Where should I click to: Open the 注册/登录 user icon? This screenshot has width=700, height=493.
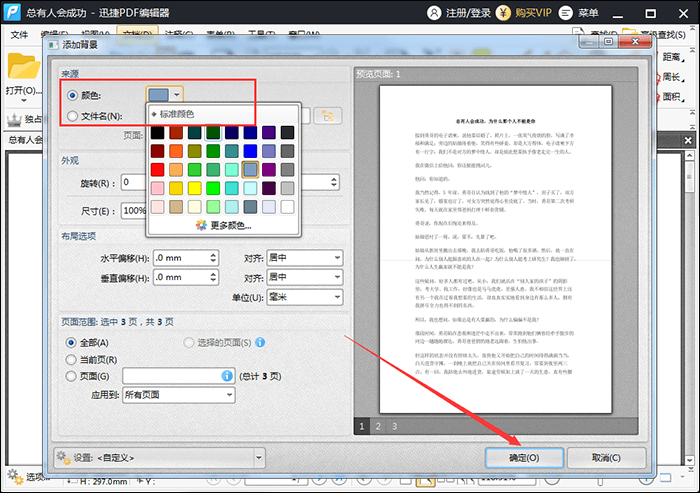[434, 13]
